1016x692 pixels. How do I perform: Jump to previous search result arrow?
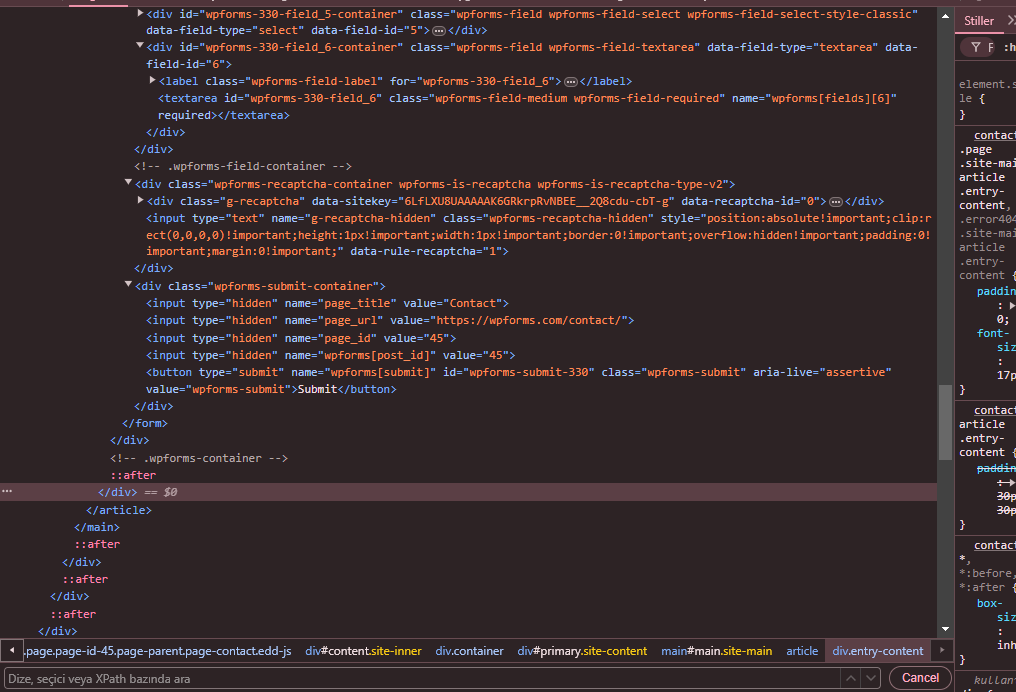pyautogui.click(x=851, y=678)
